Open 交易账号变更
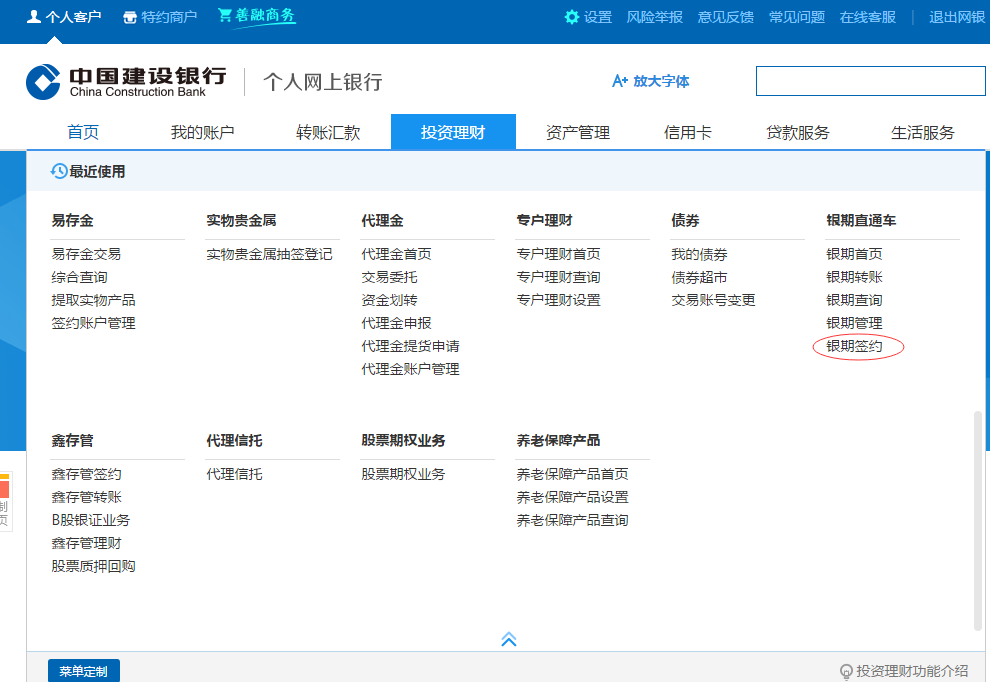Image resolution: width=990 pixels, height=682 pixels. pyautogui.click(x=713, y=300)
